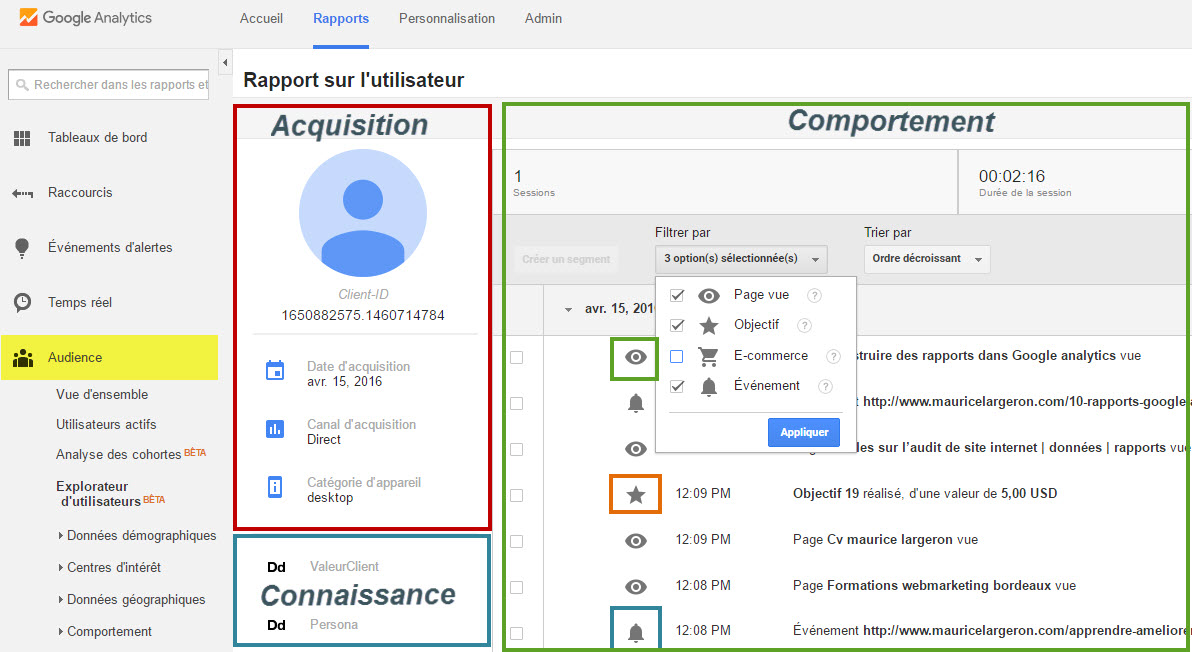The height and width of the screenshot is (652, 1192).
Task: Click the Dd icon next to ValeurClient
Action: (x=276, y=567)
